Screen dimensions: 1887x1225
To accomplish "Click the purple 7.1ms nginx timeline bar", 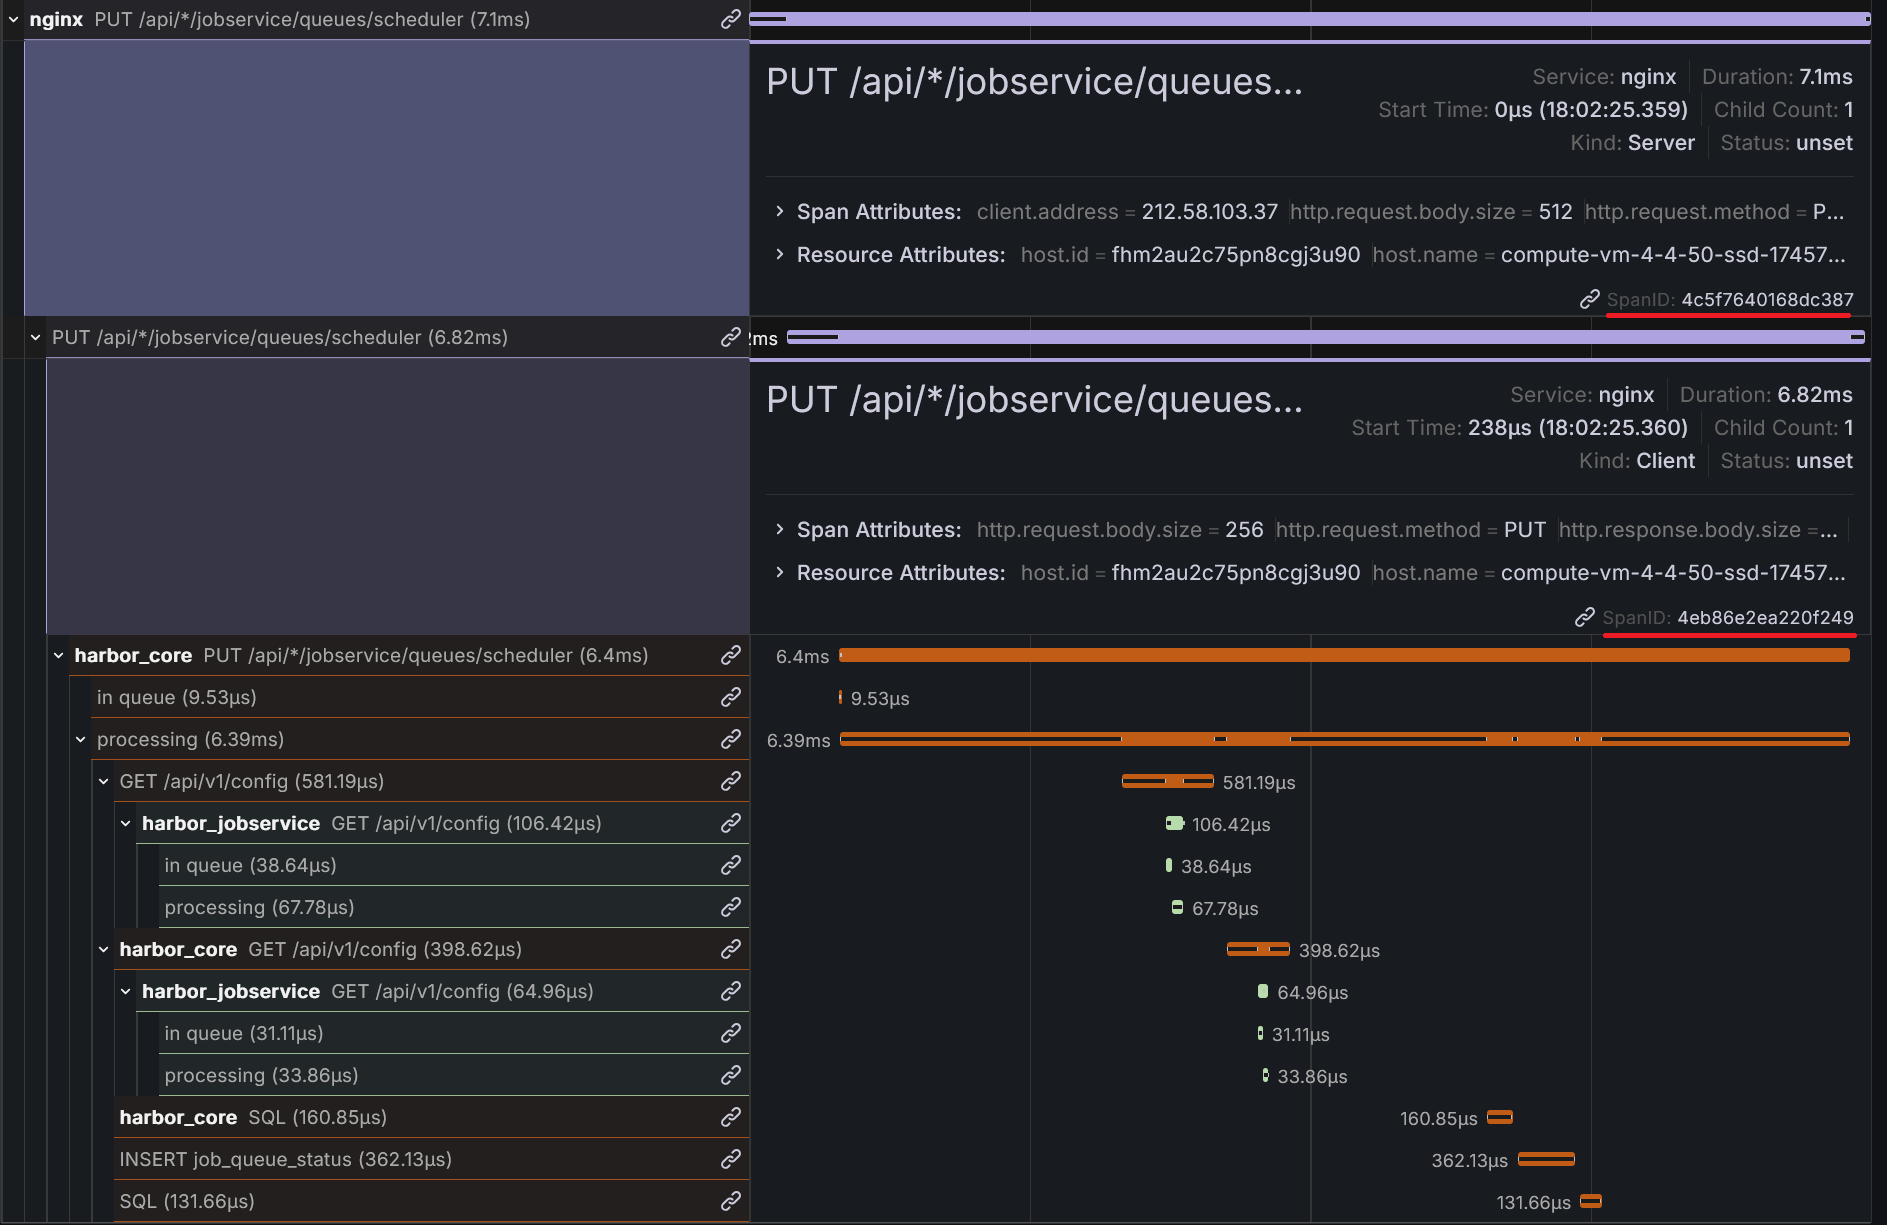I will (1310, 19).
